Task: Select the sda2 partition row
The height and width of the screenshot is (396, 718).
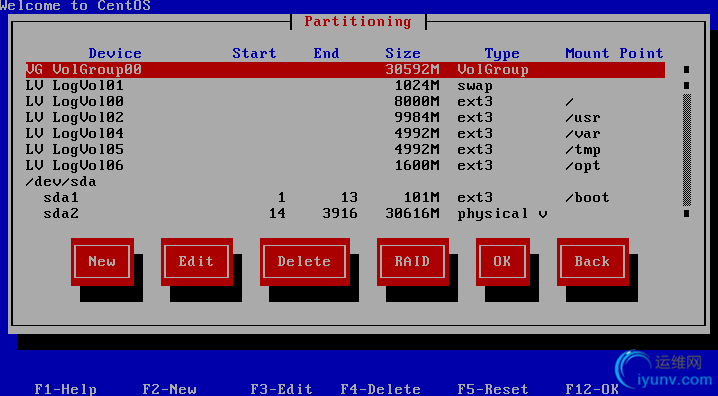Action: (345, 214)
